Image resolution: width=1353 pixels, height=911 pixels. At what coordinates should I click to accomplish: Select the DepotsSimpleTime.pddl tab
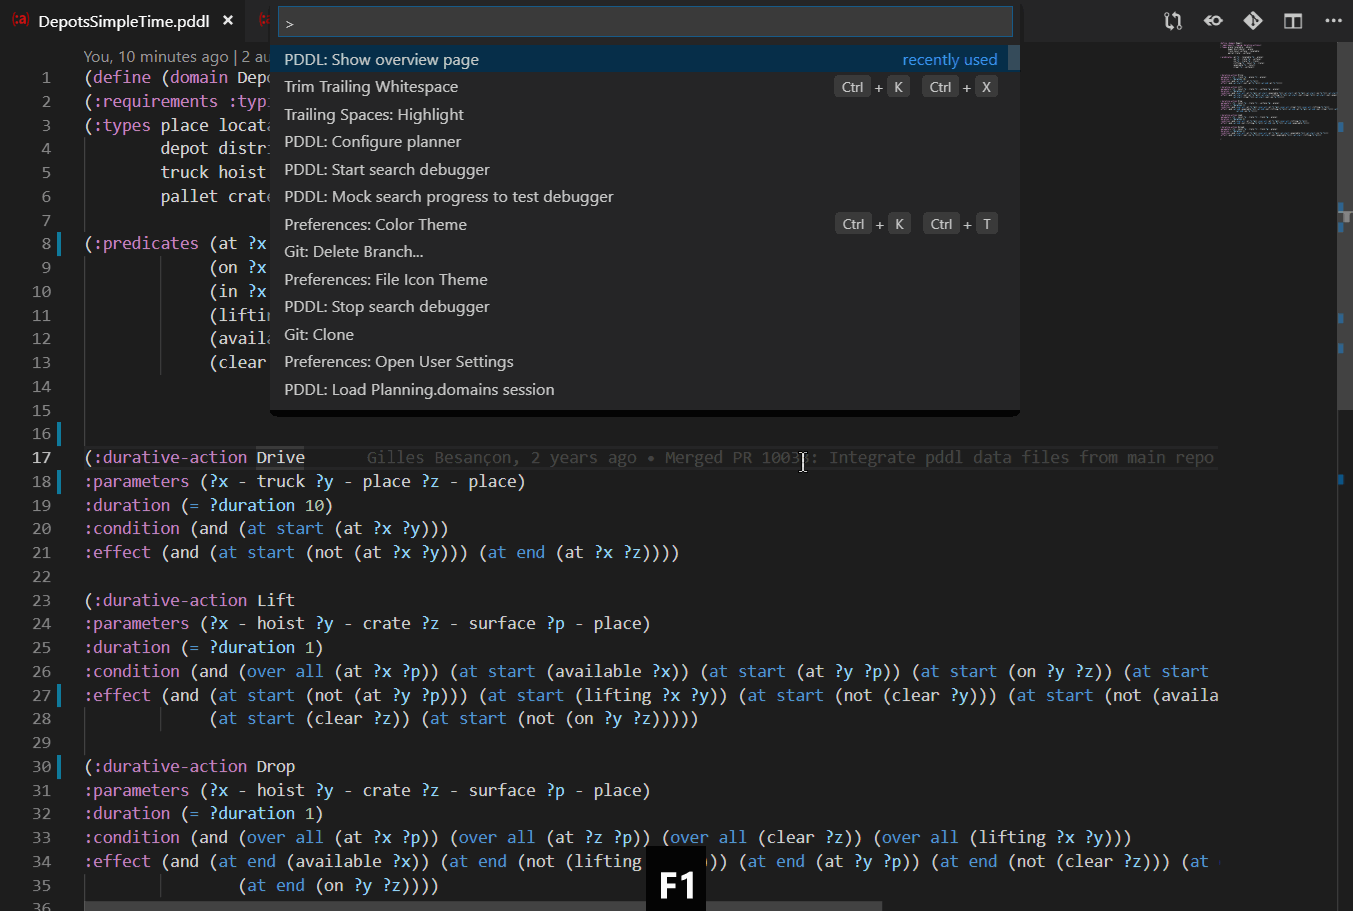[x=124, y=21]
